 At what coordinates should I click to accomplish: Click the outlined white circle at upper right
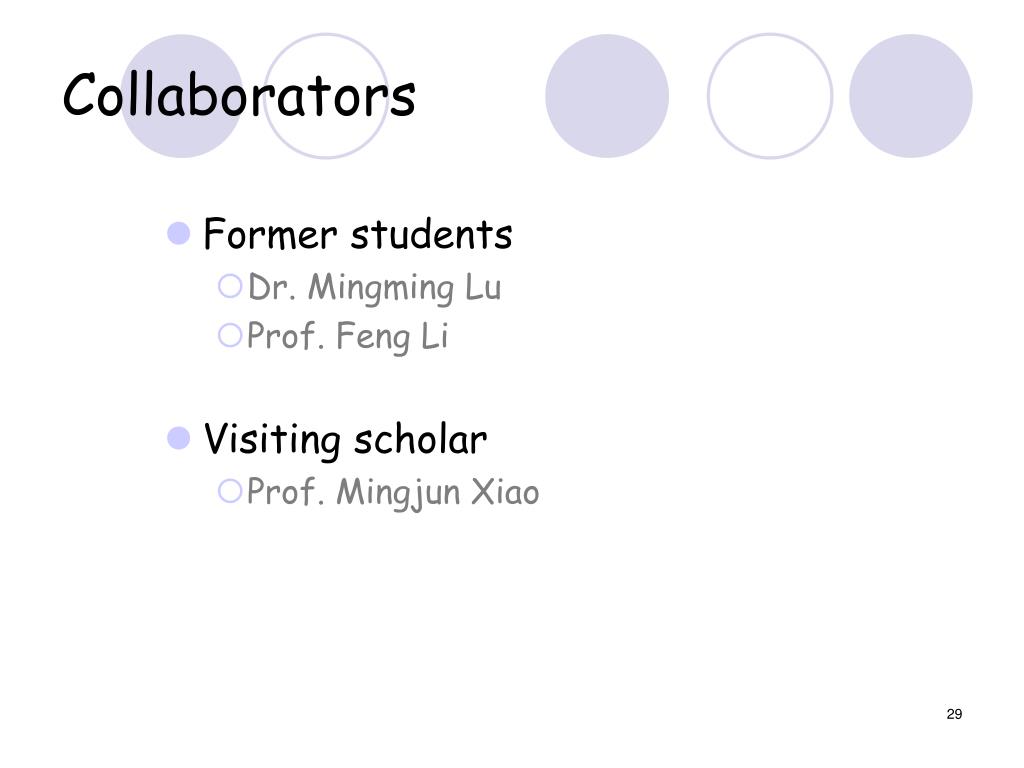coord(770,96)
